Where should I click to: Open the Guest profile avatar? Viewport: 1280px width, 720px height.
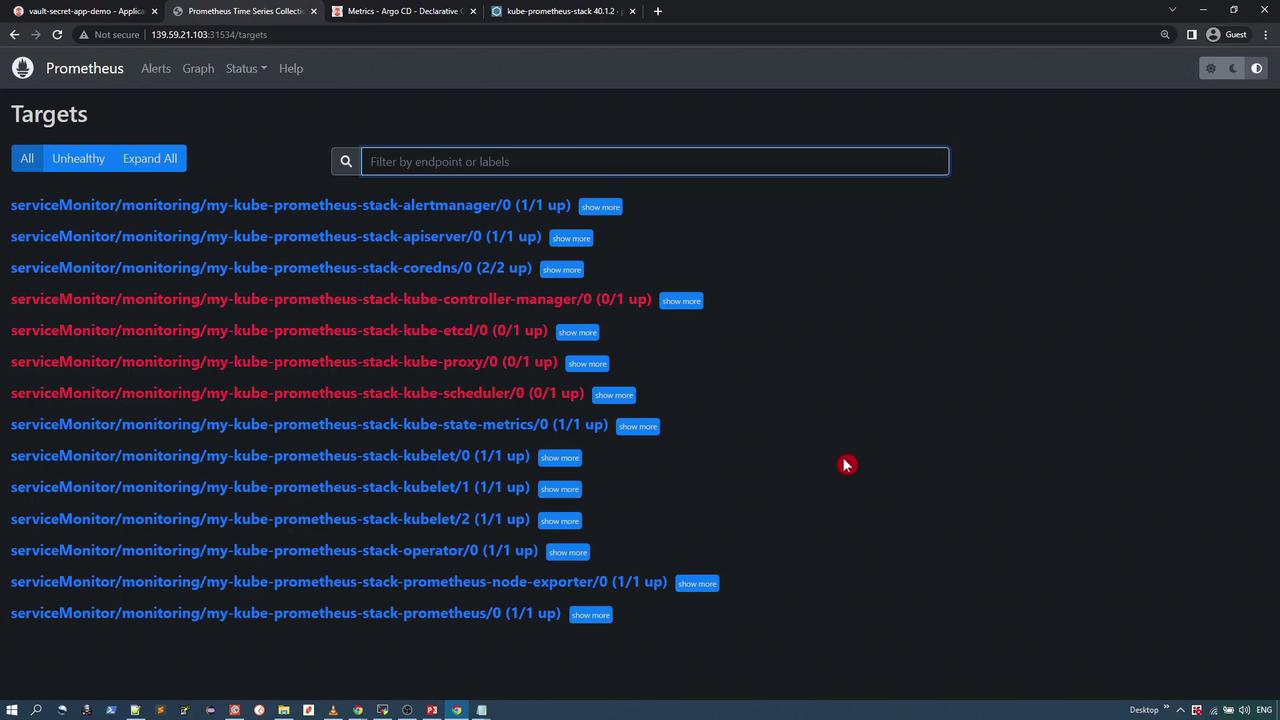pyautogui.click(x=1213, y=35)
